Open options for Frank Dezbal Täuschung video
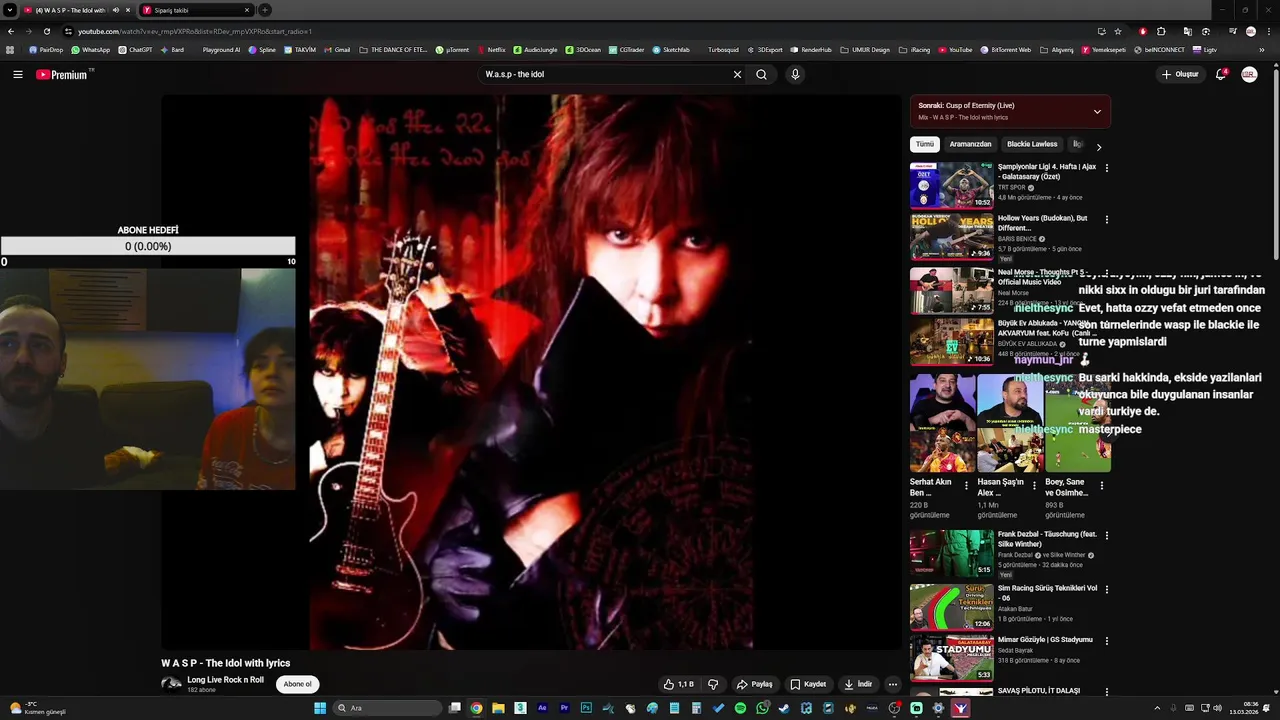Image resolution: width=1280 pixels, height=720 pixels. coord(1106,535)
